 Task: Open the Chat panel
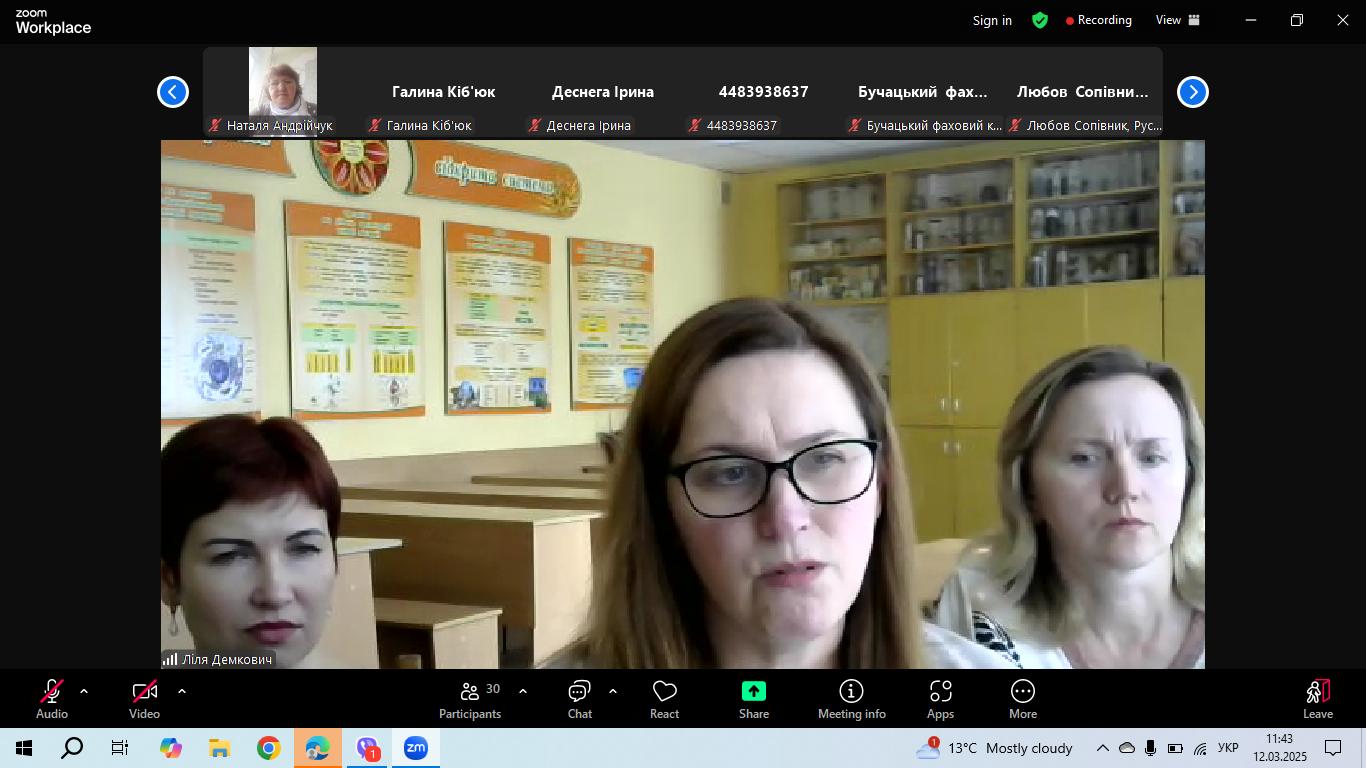580,700
